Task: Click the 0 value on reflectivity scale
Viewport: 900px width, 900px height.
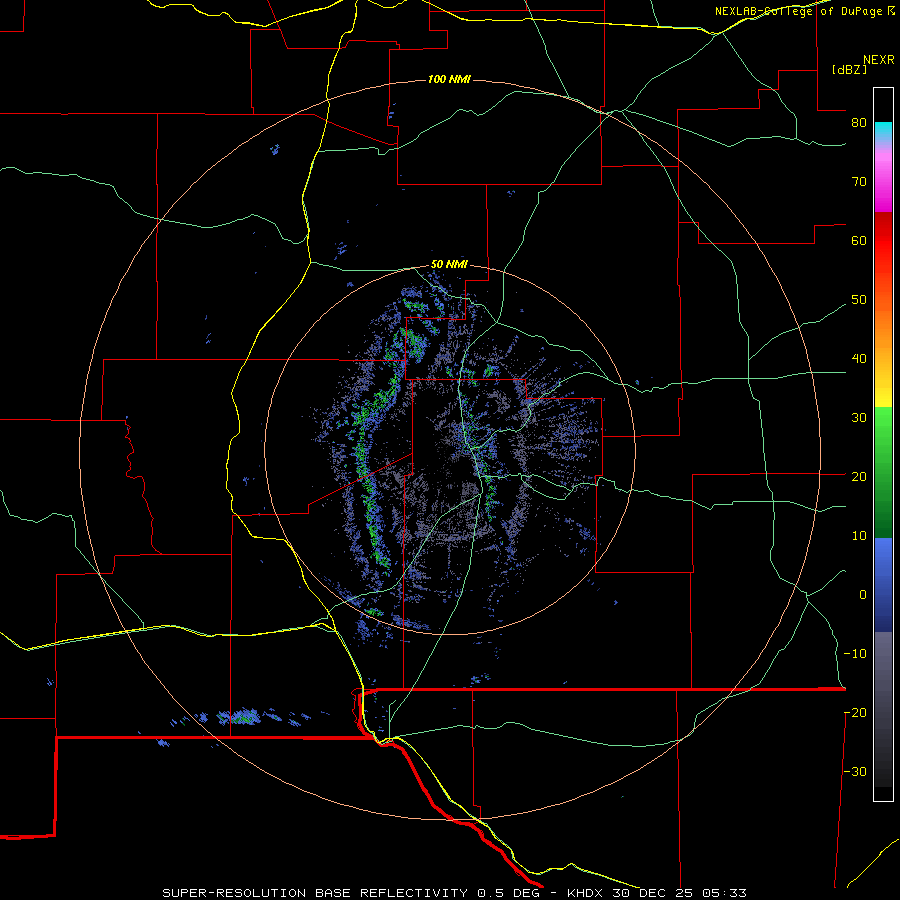Action: tap(863, 595)
